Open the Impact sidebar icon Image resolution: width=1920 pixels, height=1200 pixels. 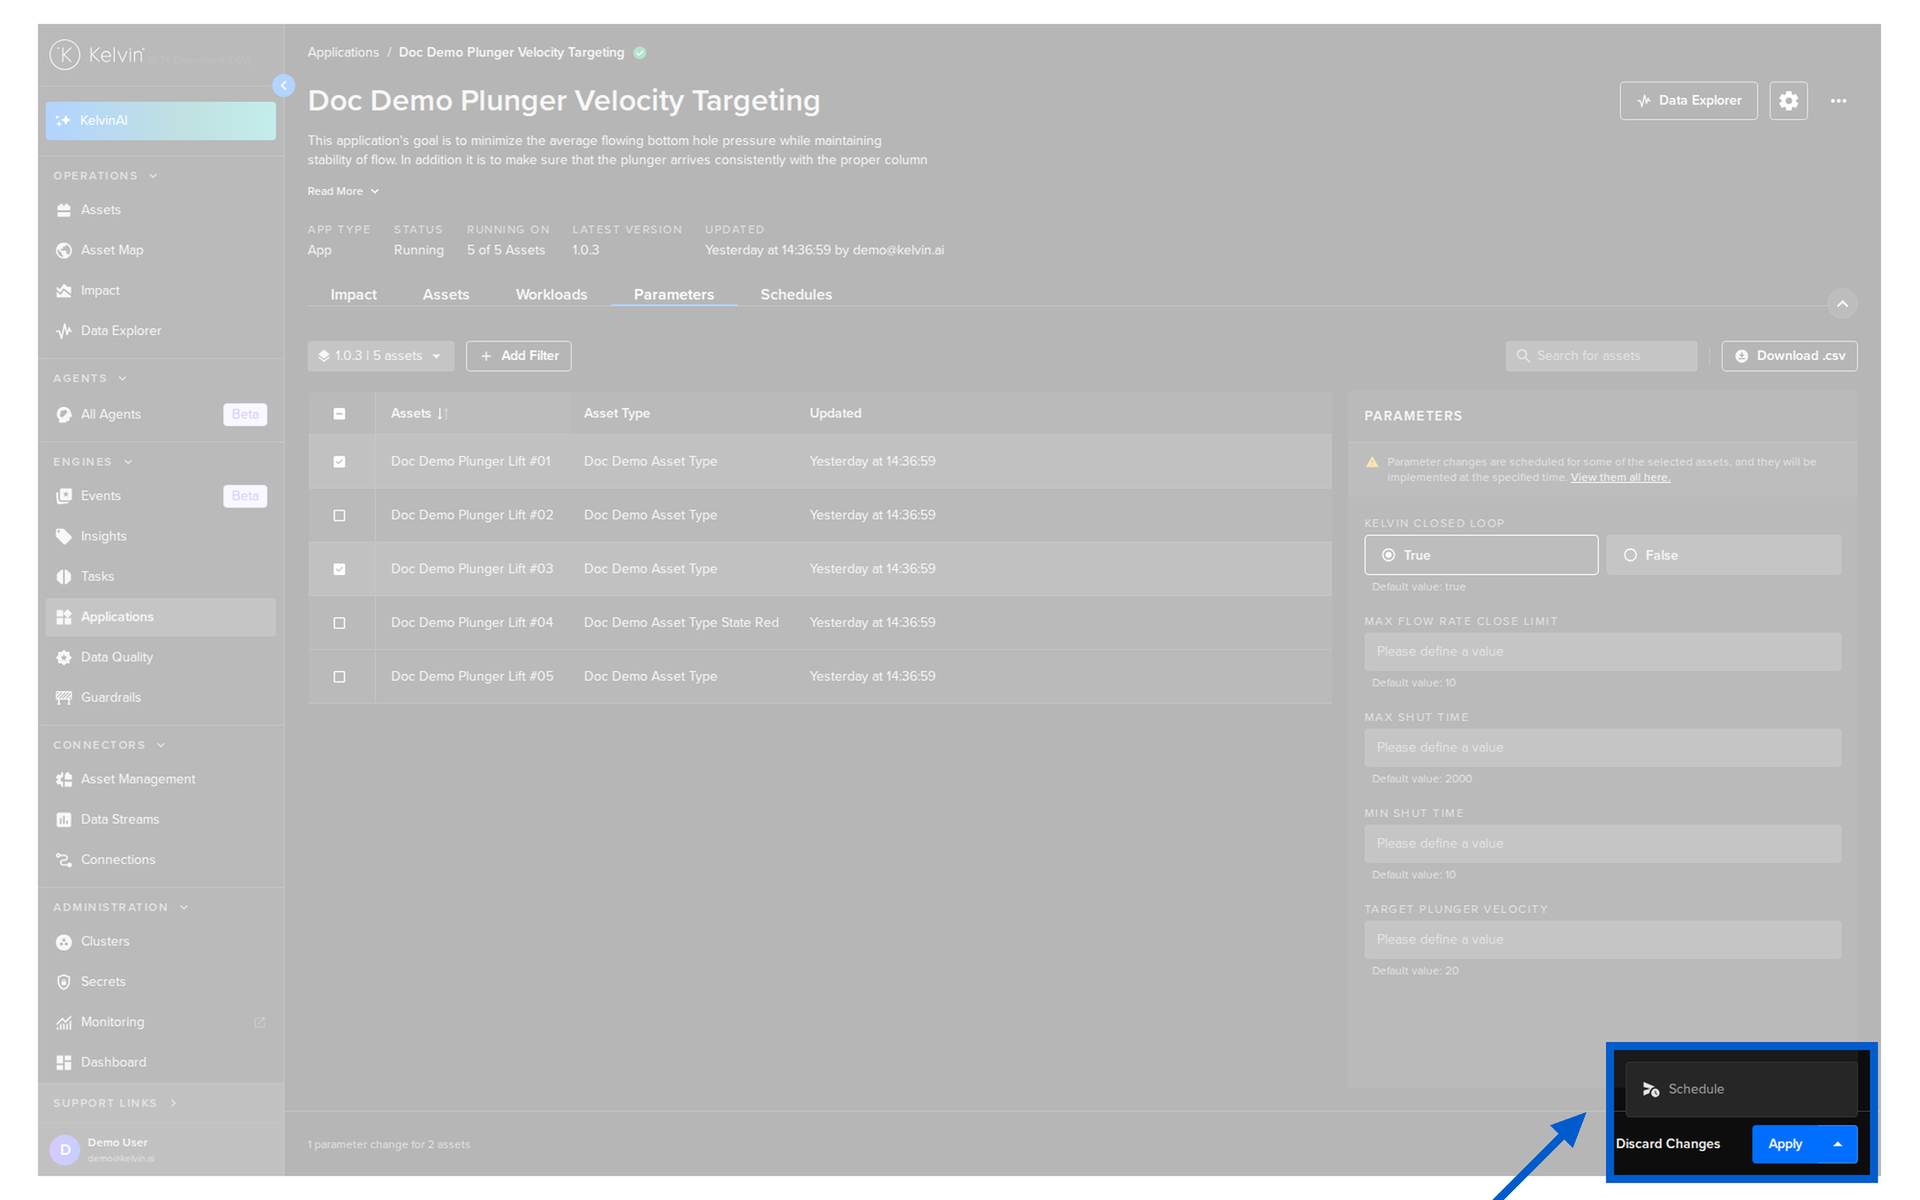click(x=64, y=291)
